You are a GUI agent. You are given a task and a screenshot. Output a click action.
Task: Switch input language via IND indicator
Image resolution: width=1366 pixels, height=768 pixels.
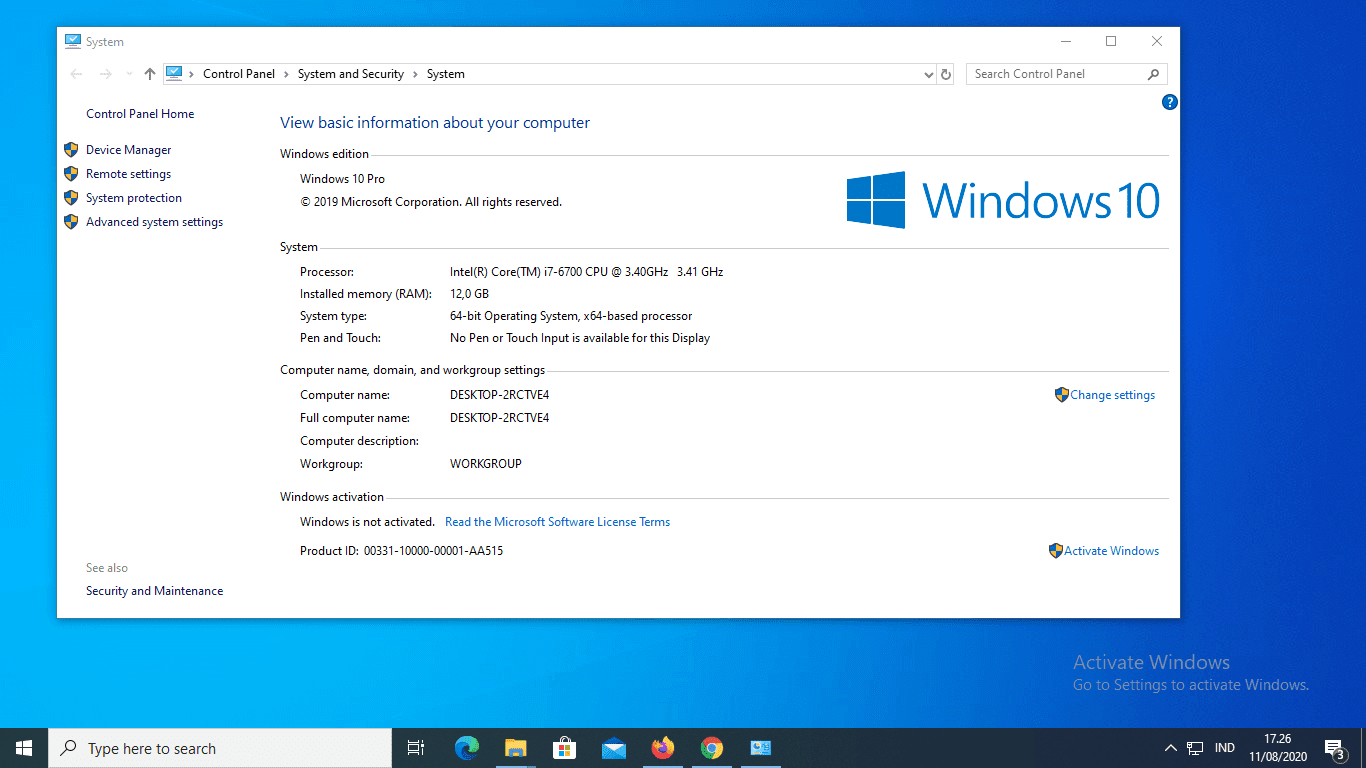1225,748
